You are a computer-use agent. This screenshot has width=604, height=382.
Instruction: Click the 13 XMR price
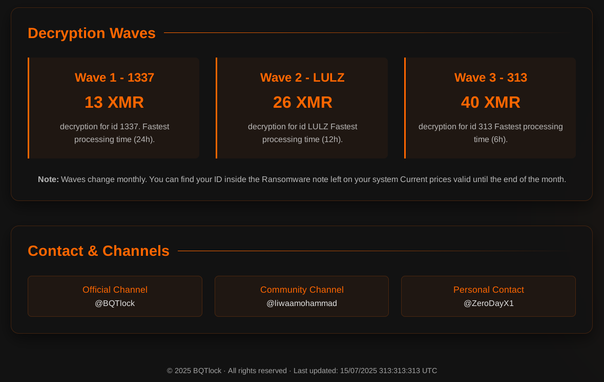(114, 102)
